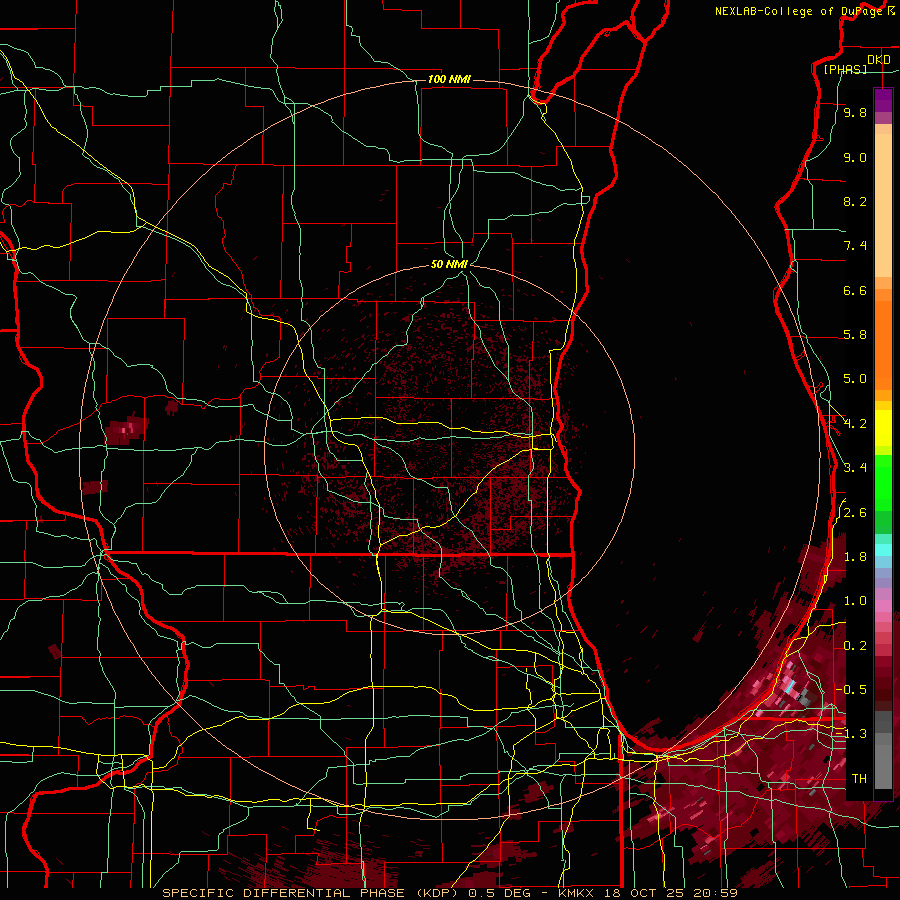The height and width of the screenshot is (900, 900).
Task: Click the 20:59 time stamp
Action: pos(715,893)
